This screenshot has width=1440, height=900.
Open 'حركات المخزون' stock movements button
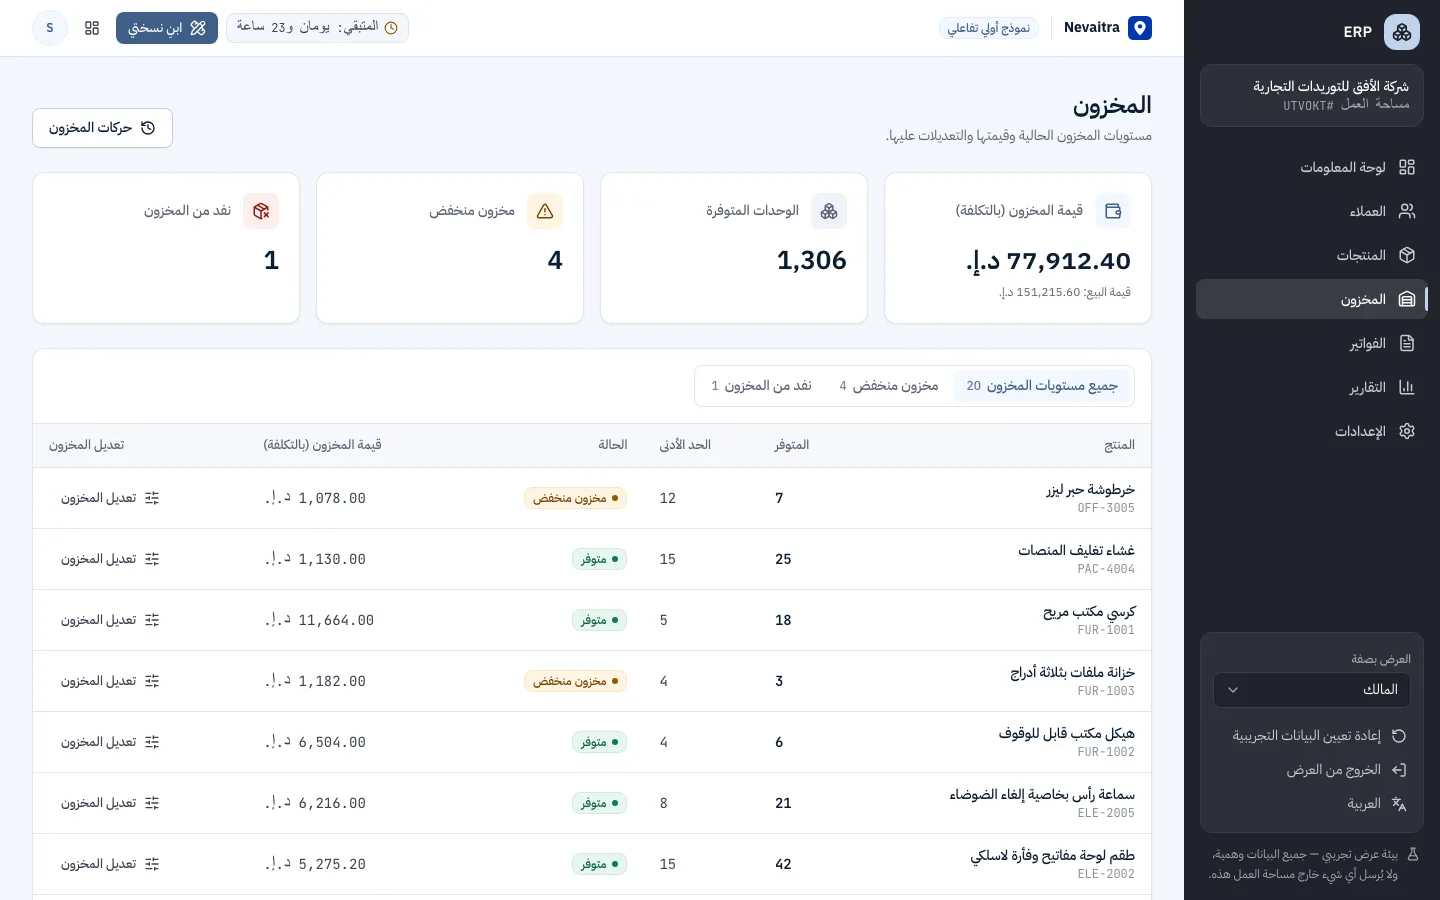(102, 128)
